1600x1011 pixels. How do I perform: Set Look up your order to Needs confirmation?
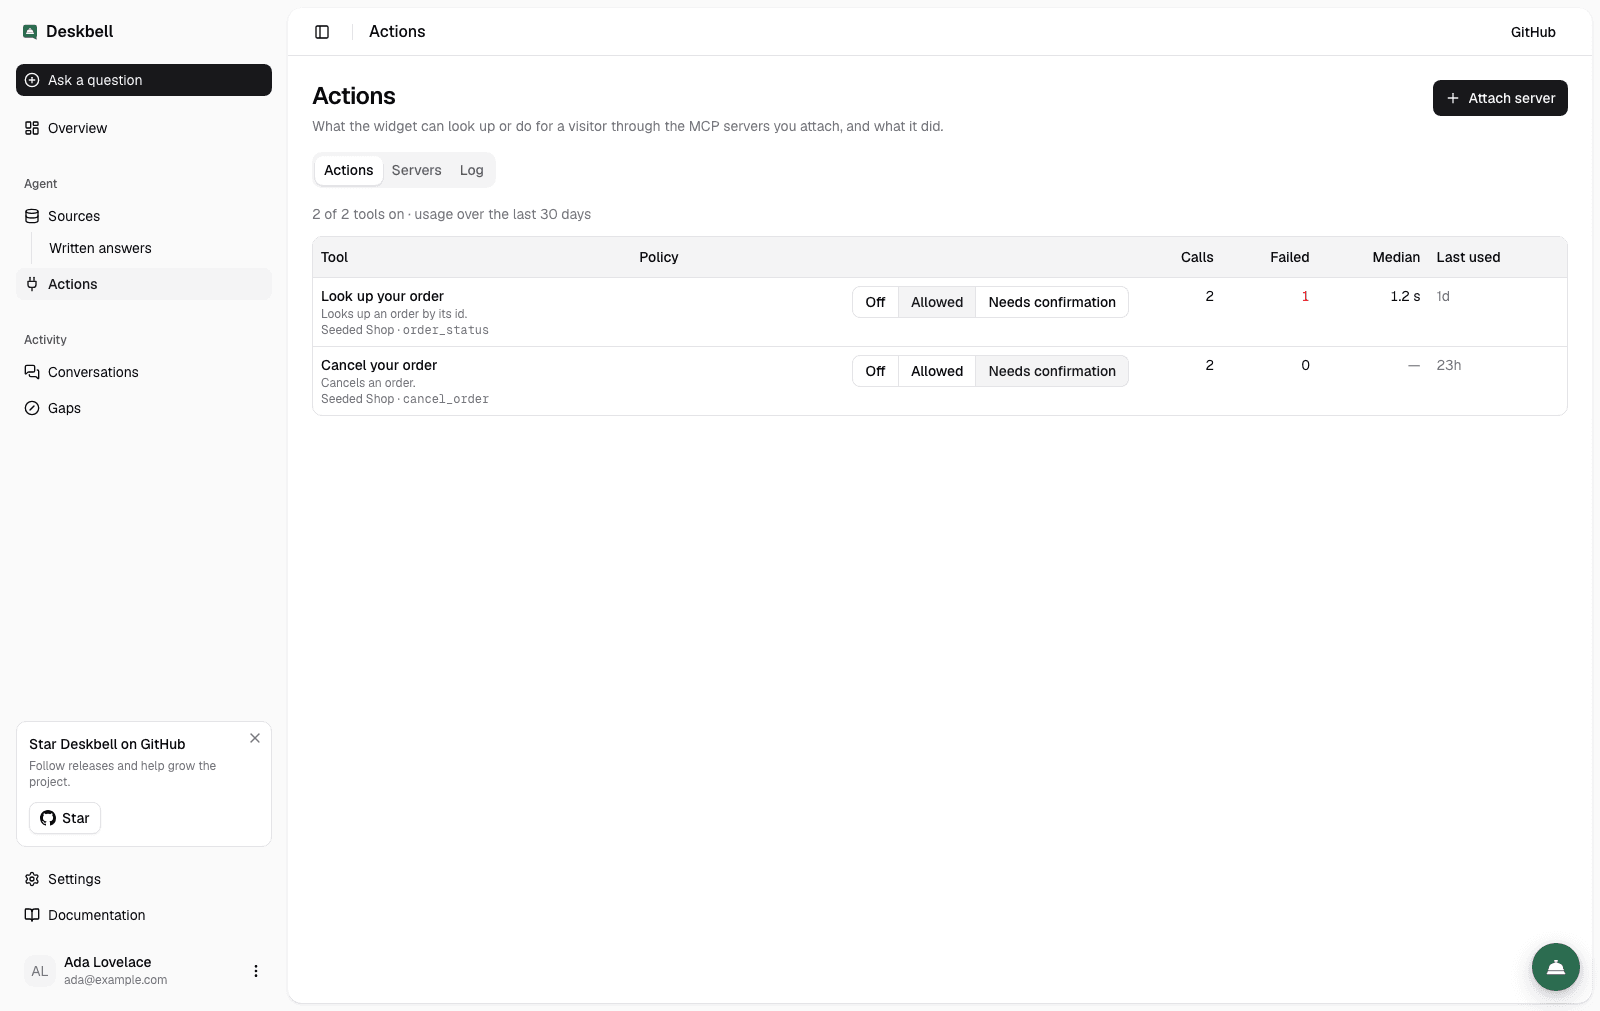point(1052,302)
